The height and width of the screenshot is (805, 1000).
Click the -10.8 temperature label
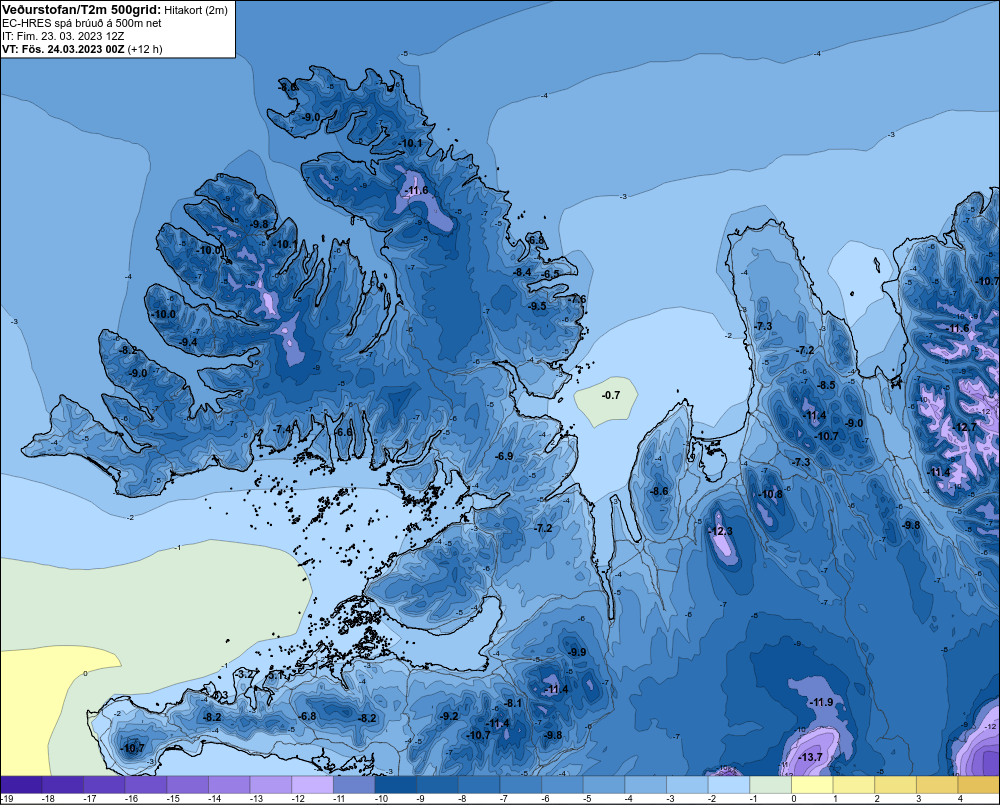coord(770,494)
